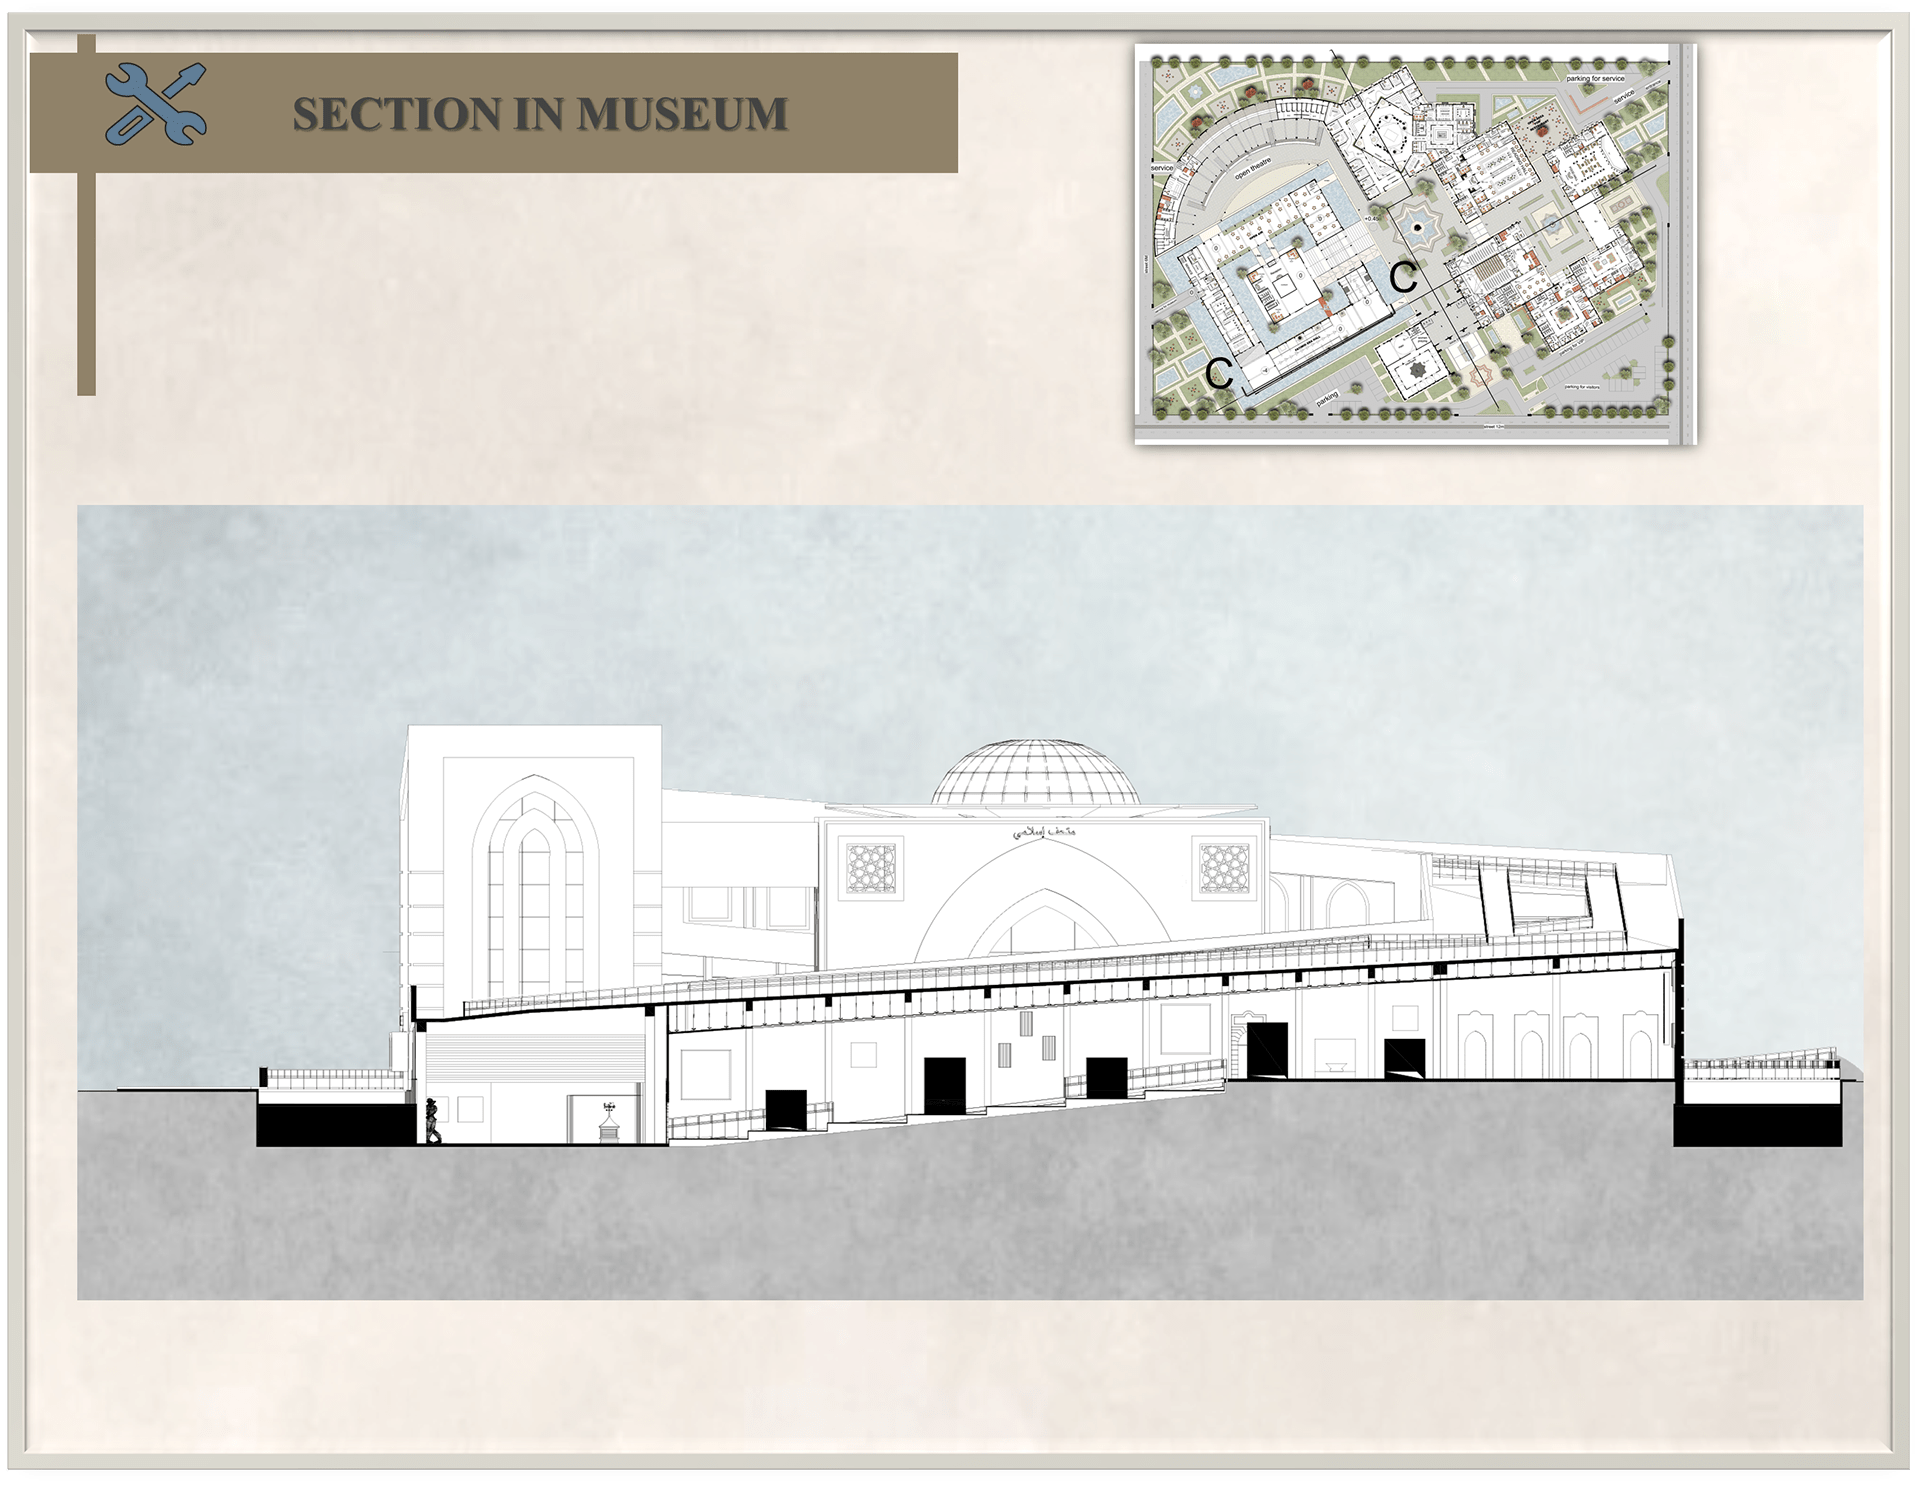The image size is (1920, 1486).
Task: Click the 'C' section marker beside the star fountain
Action: tap(1403, 277)
